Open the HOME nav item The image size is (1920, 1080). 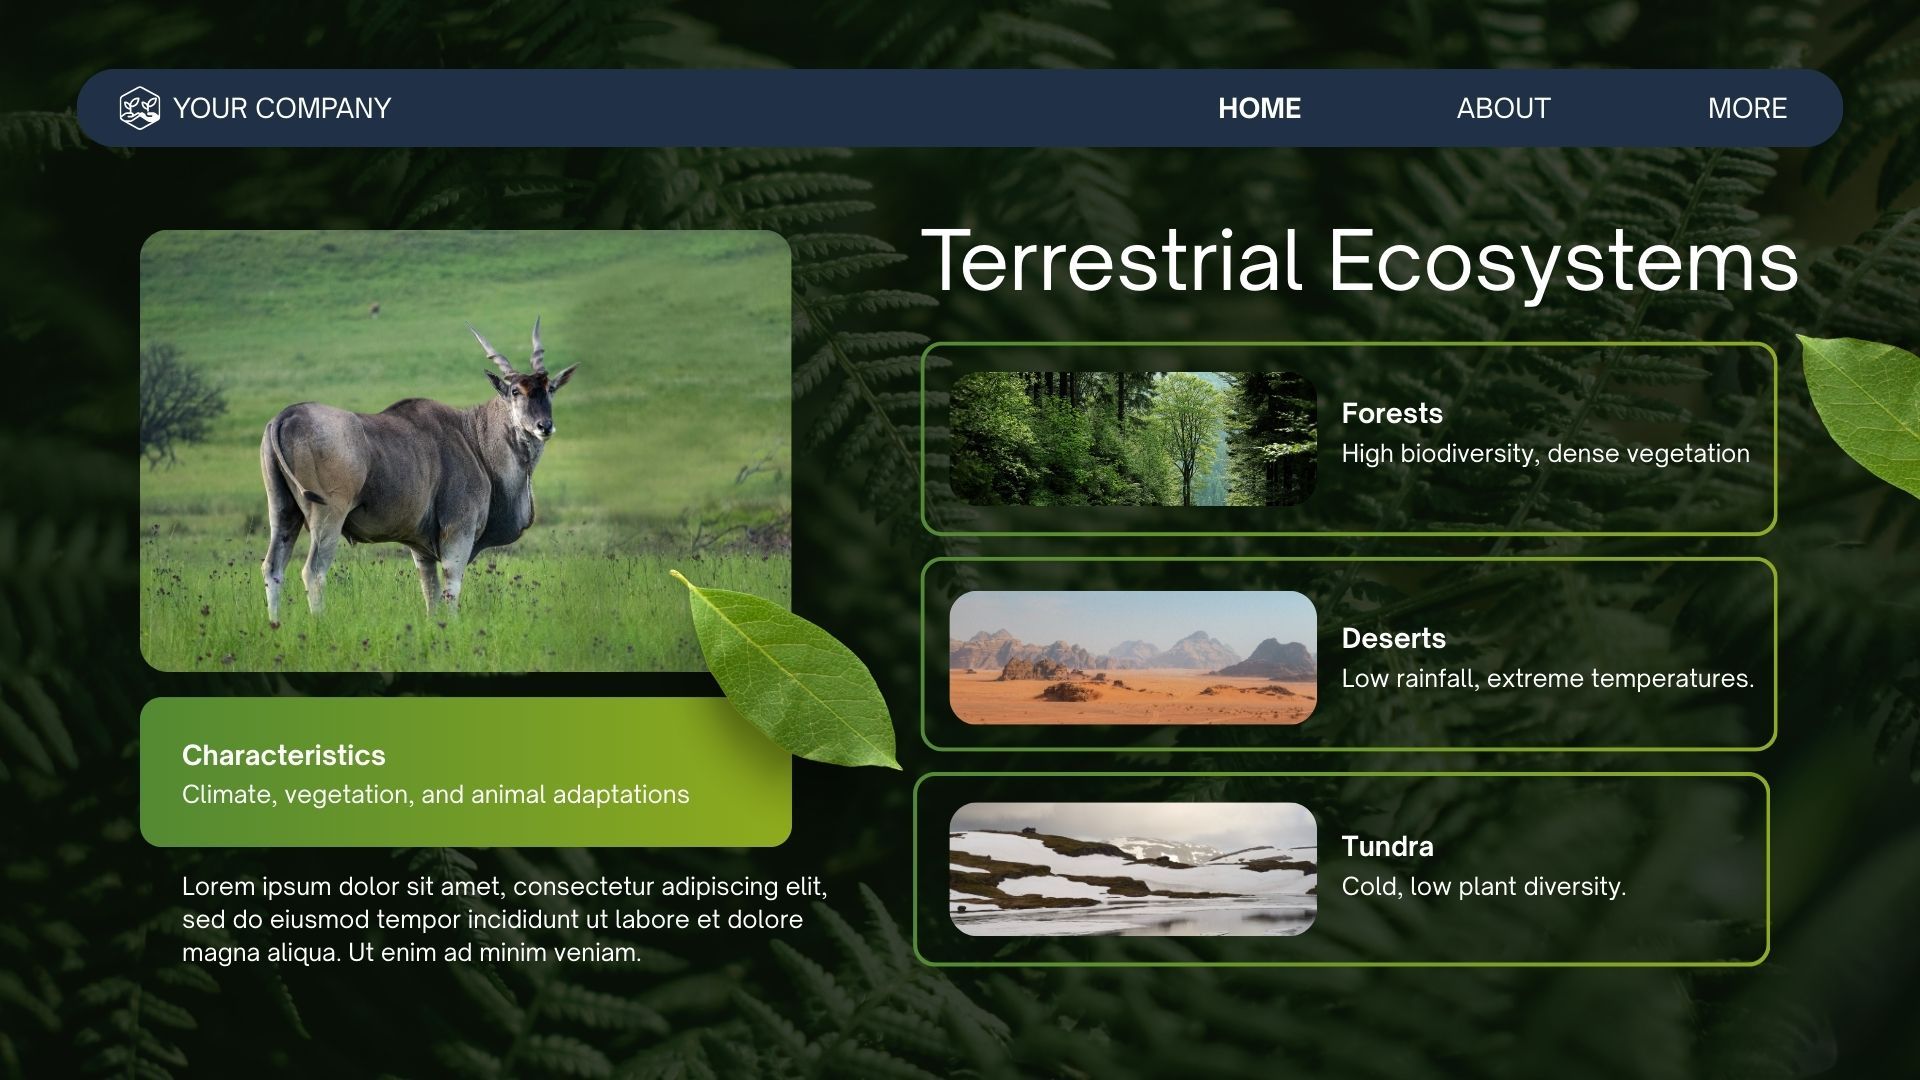point(1259,108)
